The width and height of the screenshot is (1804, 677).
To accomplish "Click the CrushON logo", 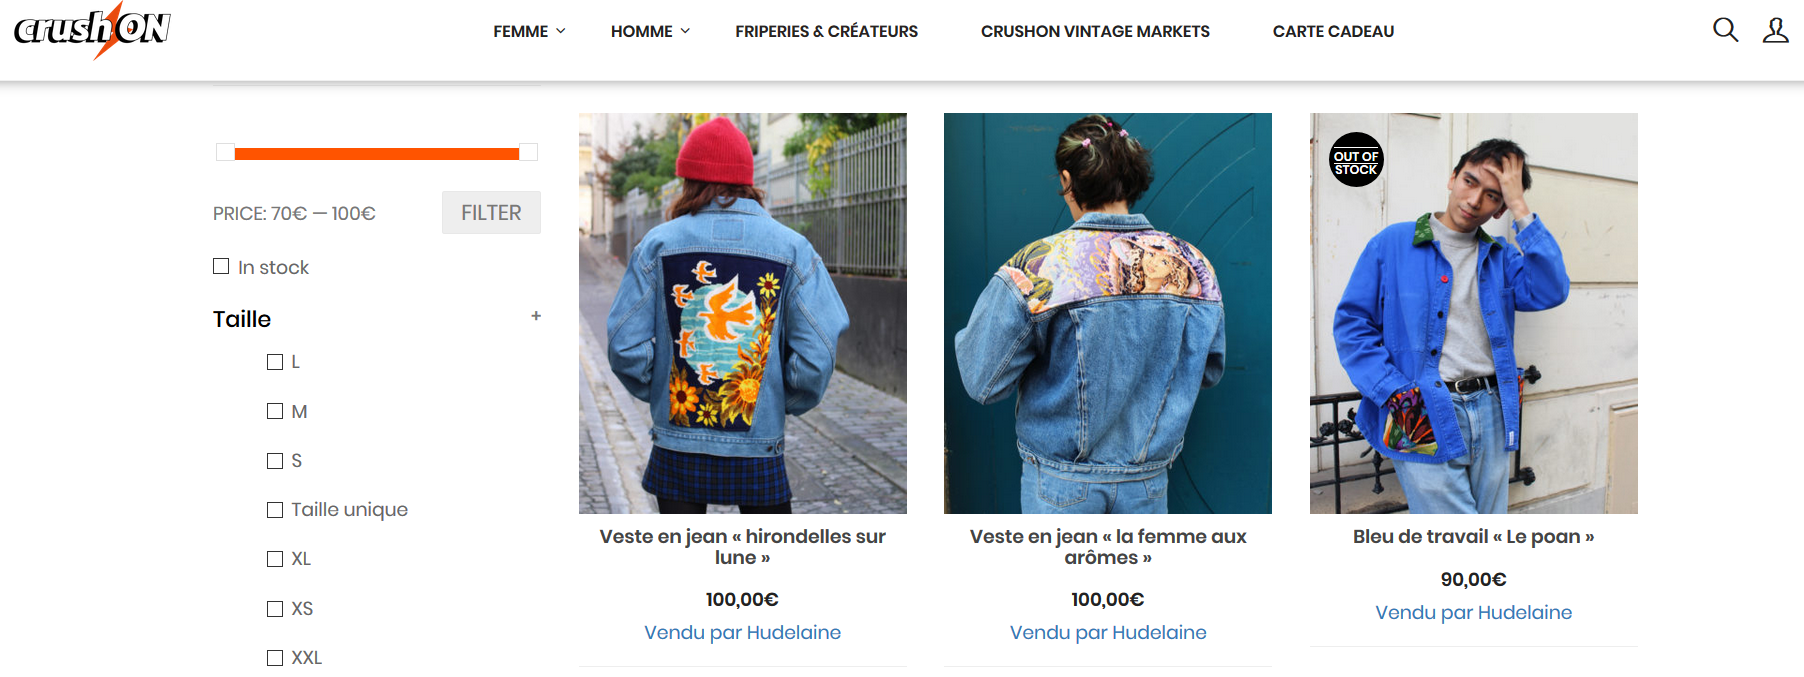I will [92, 30].
